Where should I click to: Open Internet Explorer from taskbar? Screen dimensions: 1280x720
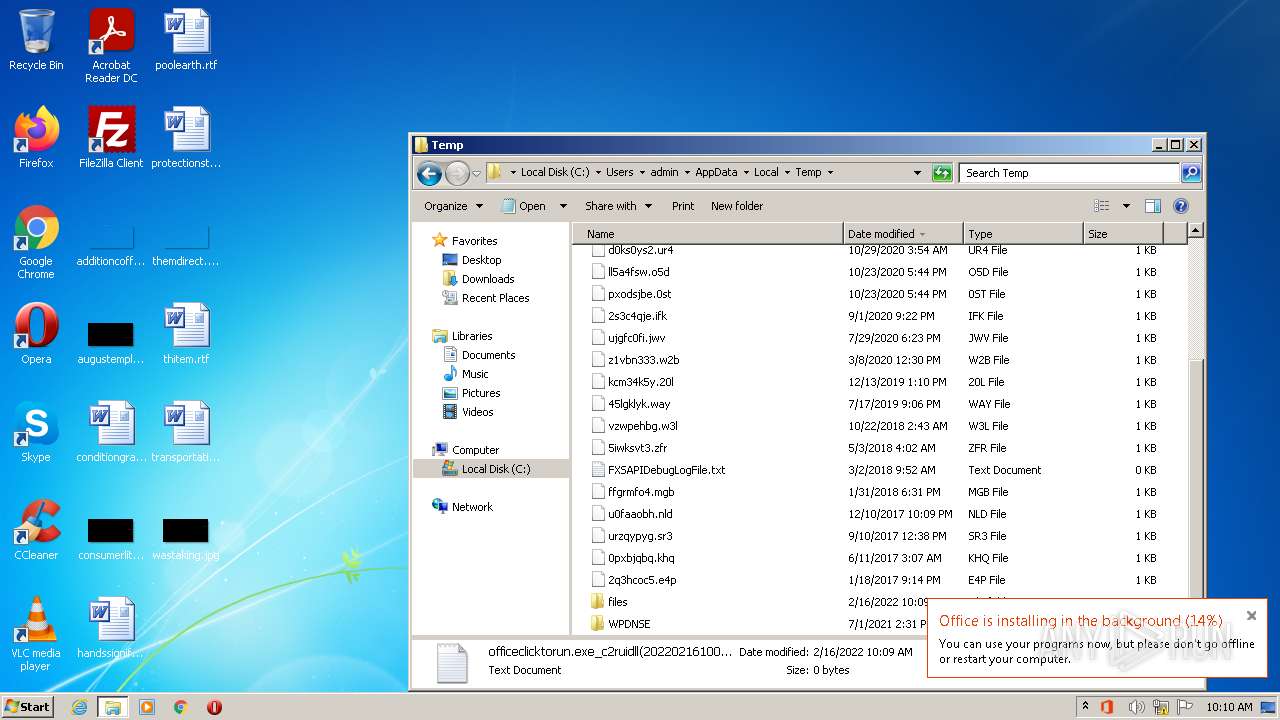(x=79, y=707)
